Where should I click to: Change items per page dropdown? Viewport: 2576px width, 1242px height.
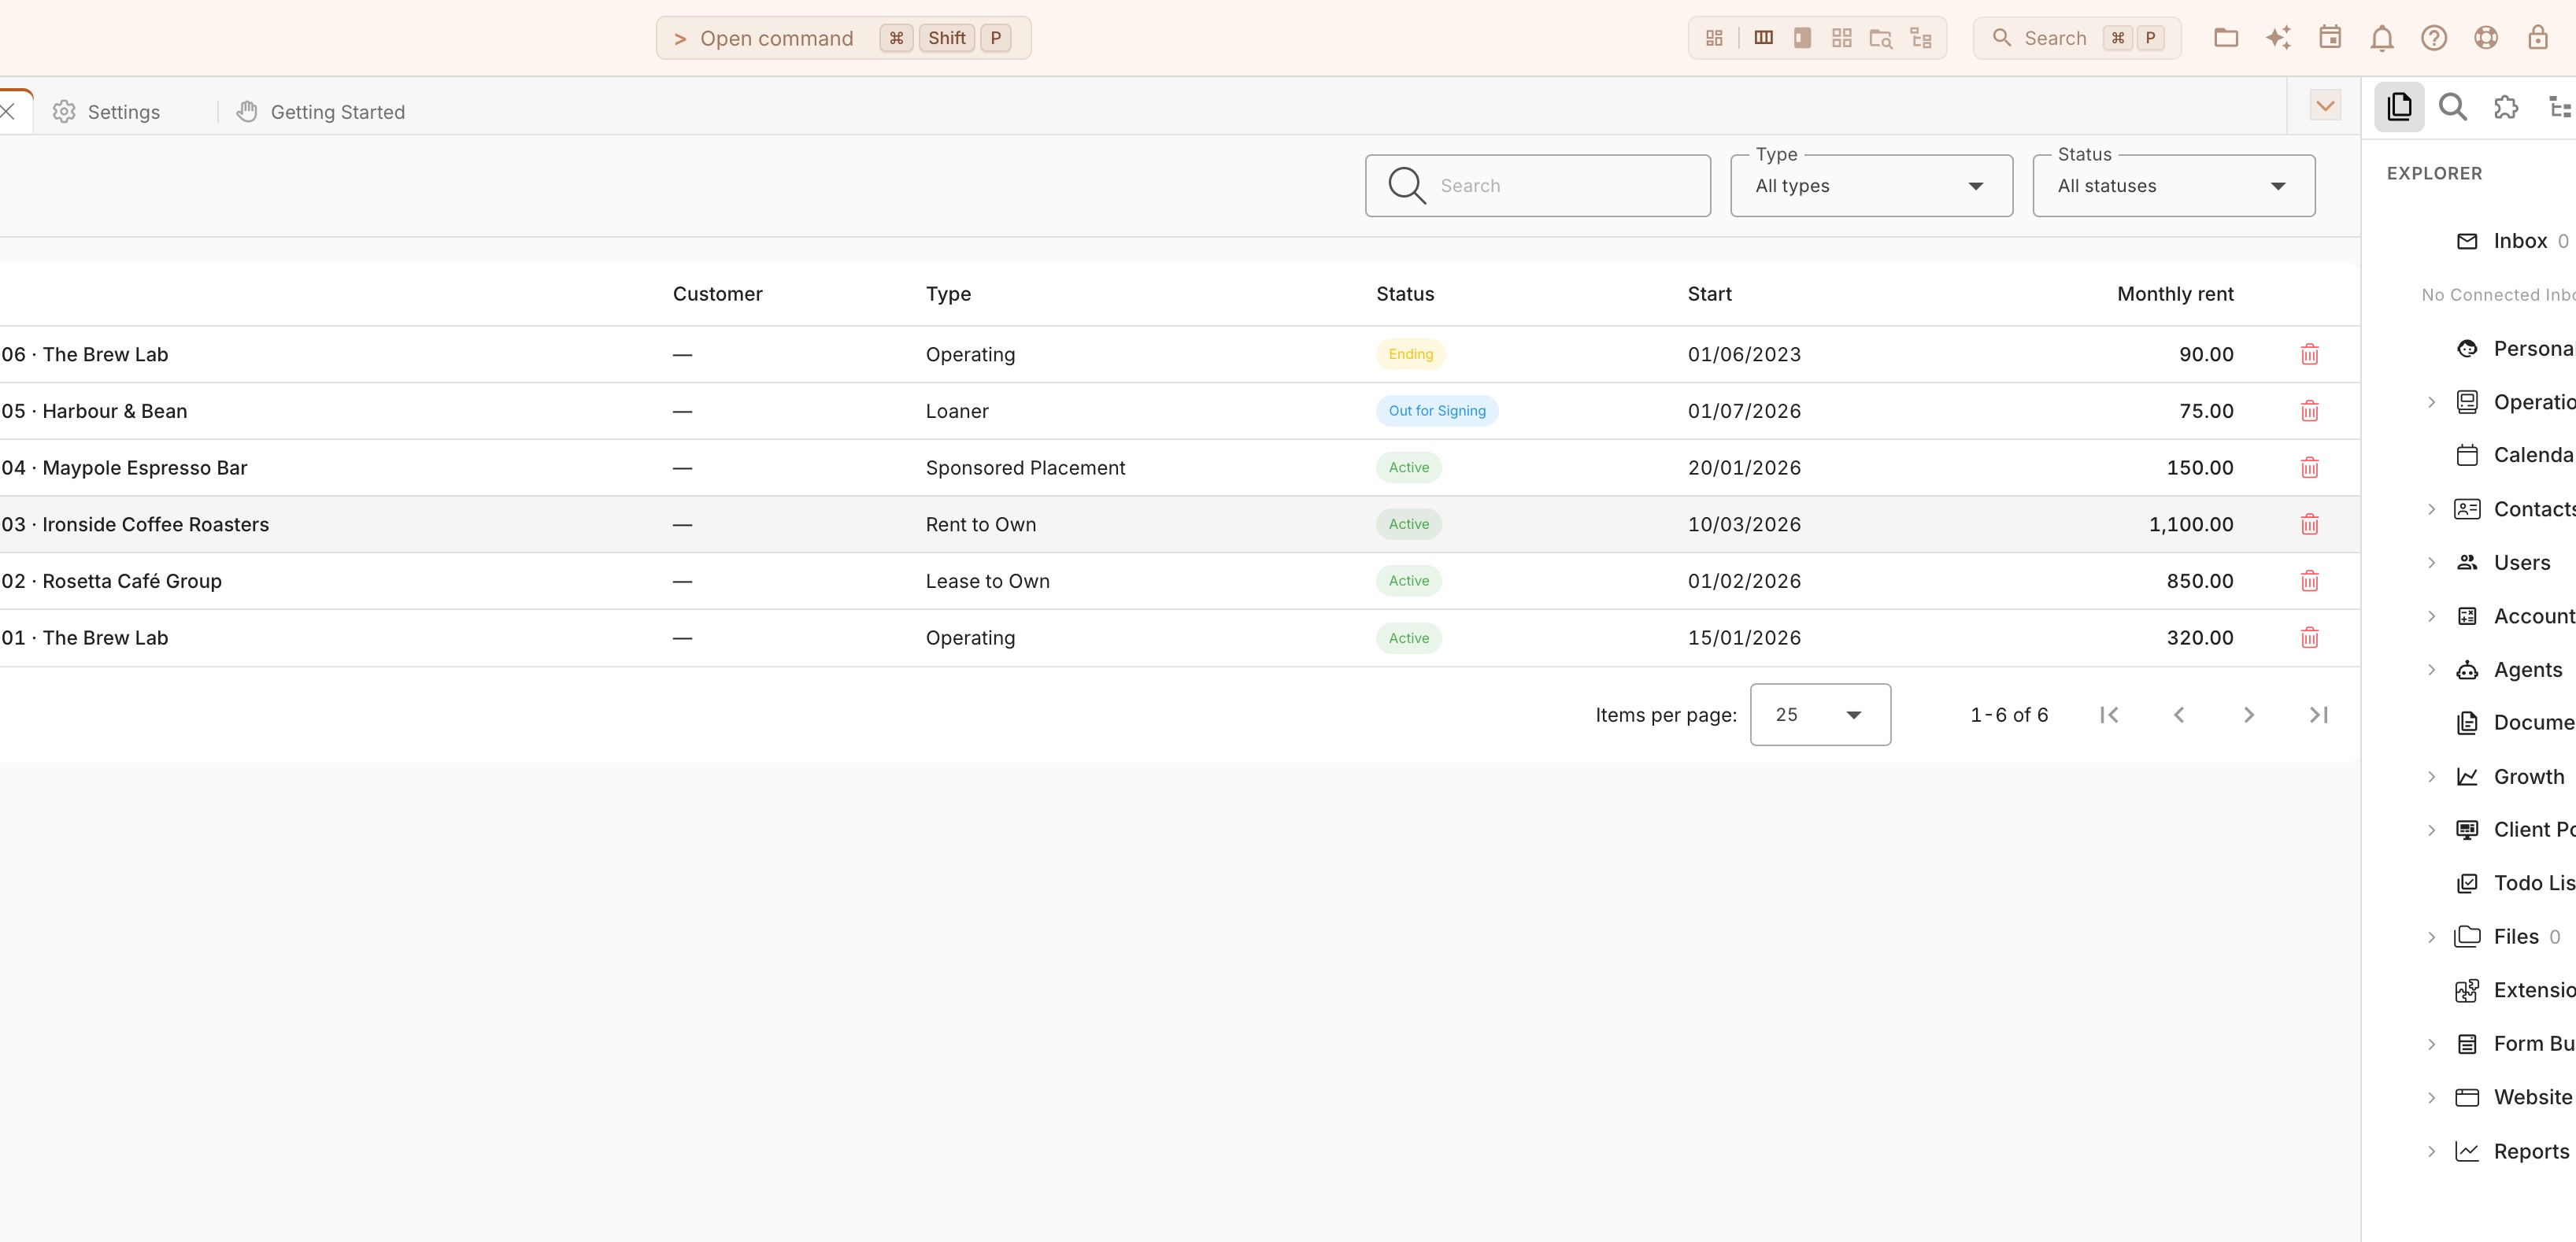(x=1820, y=715)
